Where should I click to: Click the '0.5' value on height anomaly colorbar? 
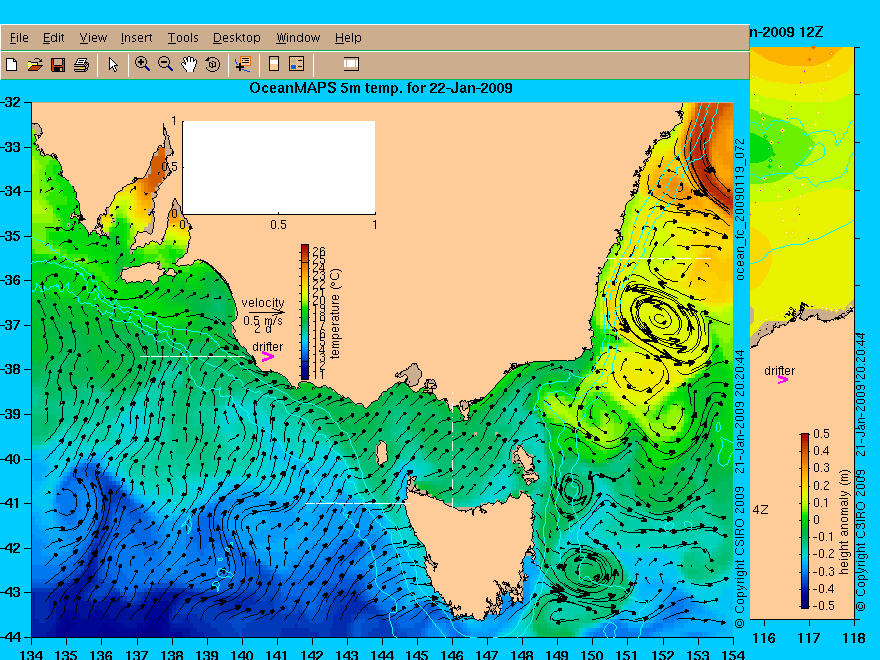tap(821, 434)
